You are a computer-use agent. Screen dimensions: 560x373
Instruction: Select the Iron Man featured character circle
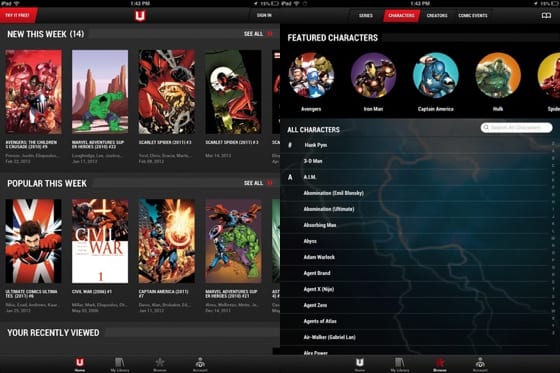(373, 75)
